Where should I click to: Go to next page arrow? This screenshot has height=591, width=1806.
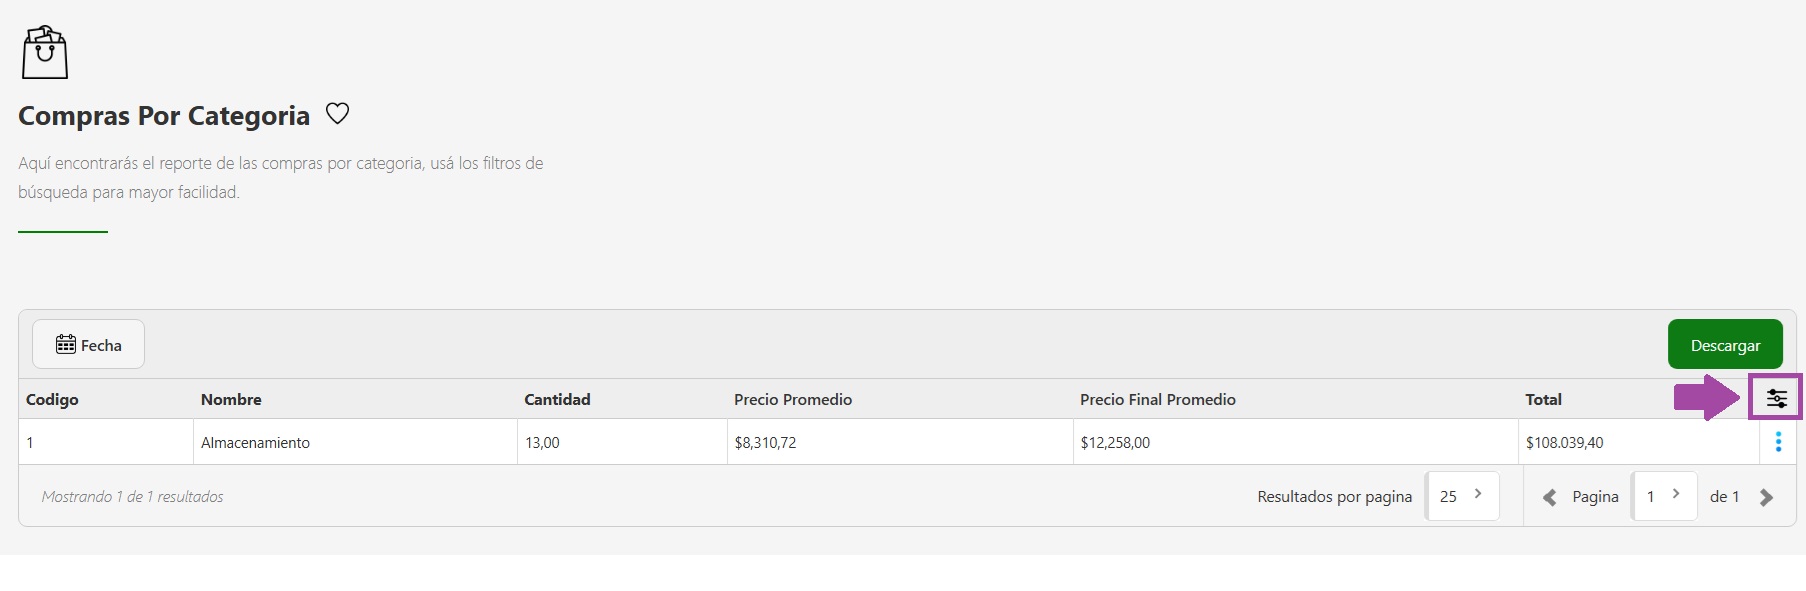tap(1766, 497)
